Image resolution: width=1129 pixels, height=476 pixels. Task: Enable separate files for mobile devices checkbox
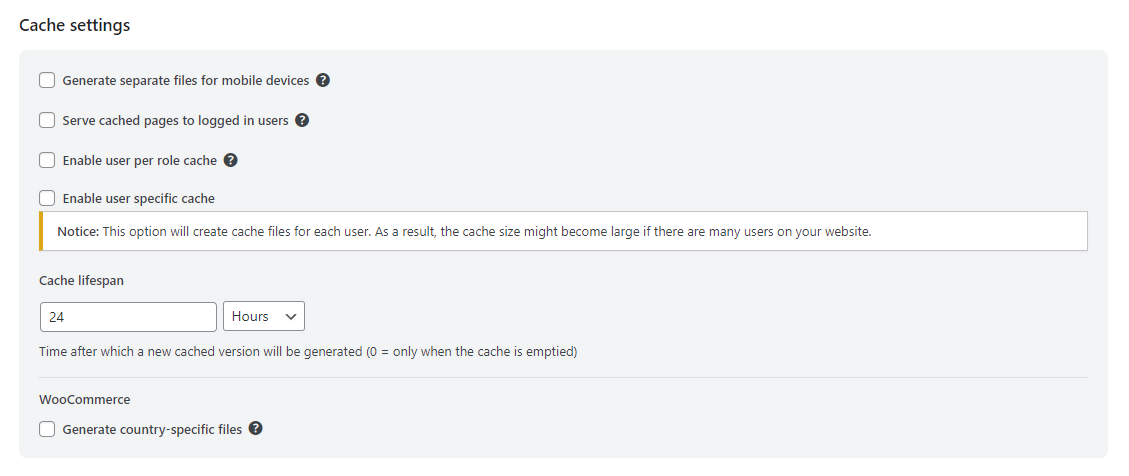pos(47,80)
